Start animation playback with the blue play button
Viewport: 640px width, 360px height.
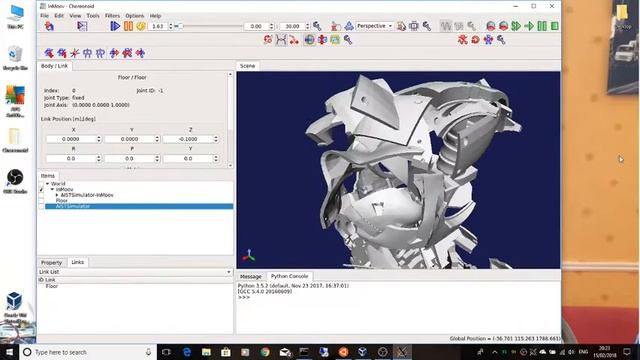pyautogui.click(x=115, y=26)
